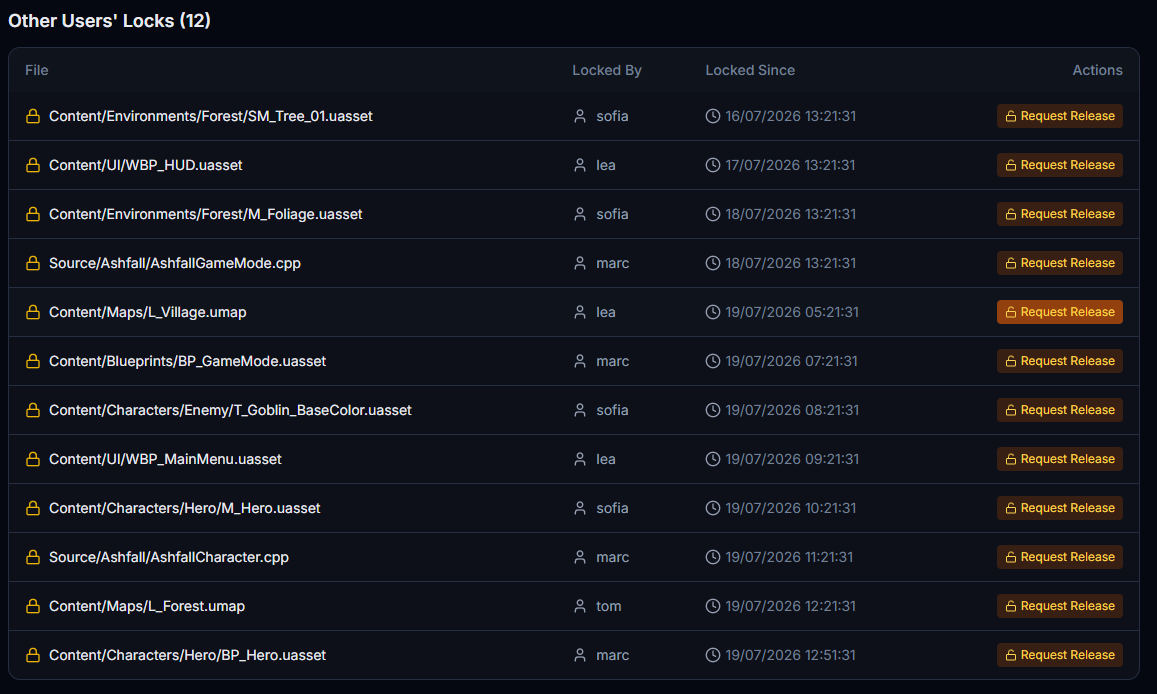The height and width of the screenshot is (694, 1157).
Task: Click lock icon beside M_Hero.uasset
Action: pyautogui.click(x=32, y=508)
